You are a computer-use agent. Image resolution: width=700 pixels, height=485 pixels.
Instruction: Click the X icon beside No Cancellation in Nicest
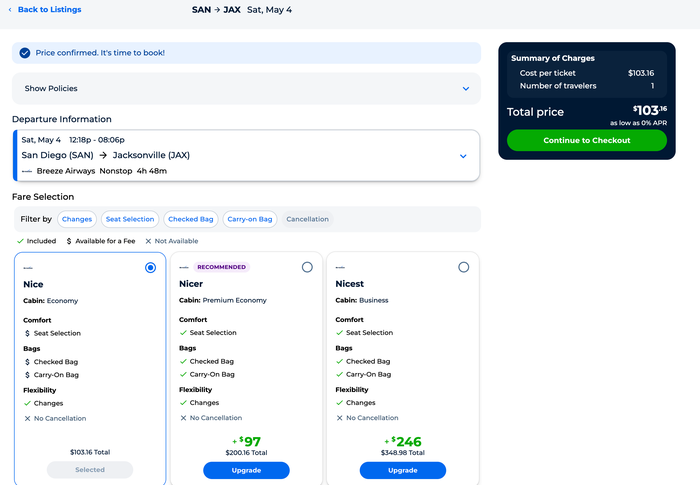pos(339,418)
